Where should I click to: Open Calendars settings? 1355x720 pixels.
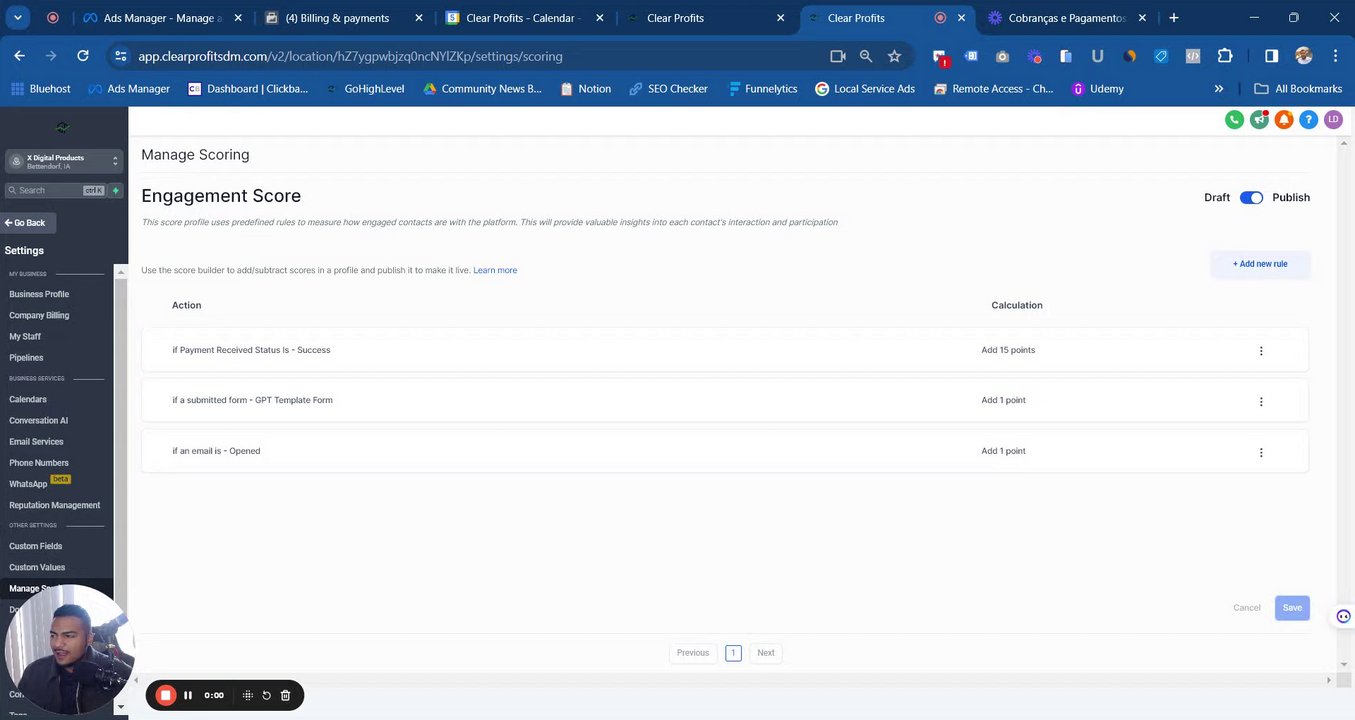[28, 399]
